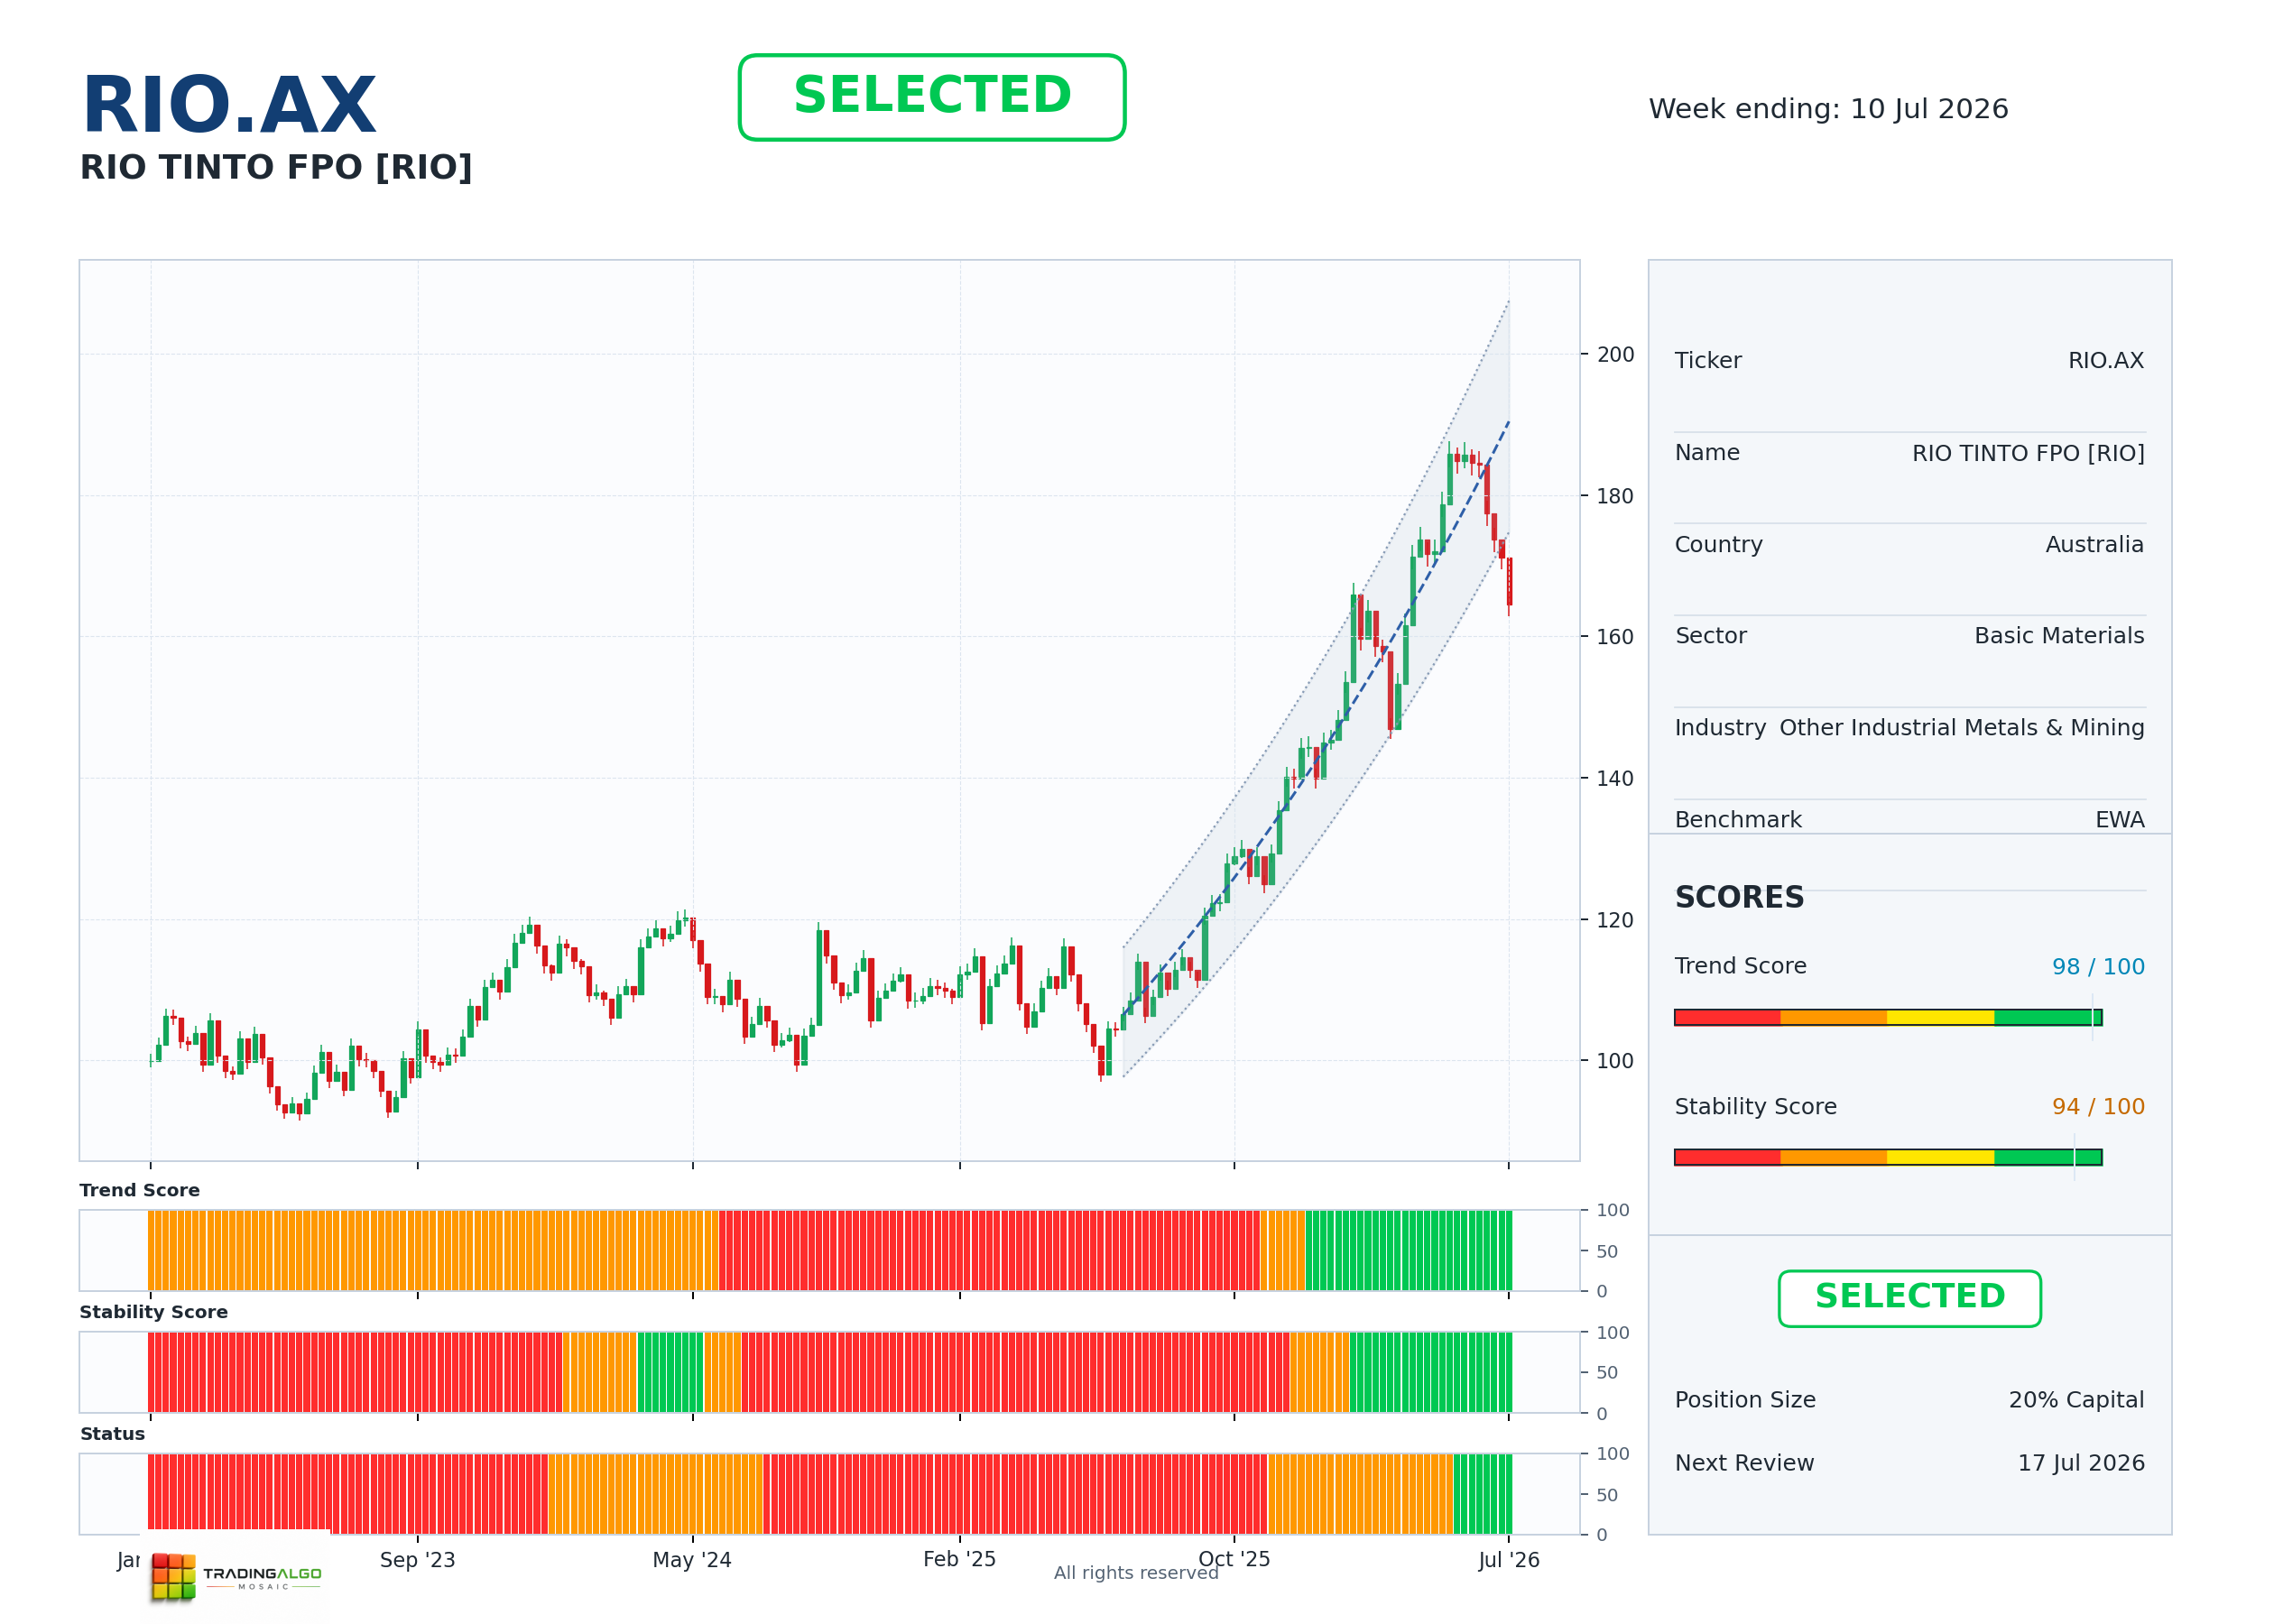Click the 'Jul '26' x-axis label
This screenshot has width=2274, height=1624.
click(x=1509, y=1560)
